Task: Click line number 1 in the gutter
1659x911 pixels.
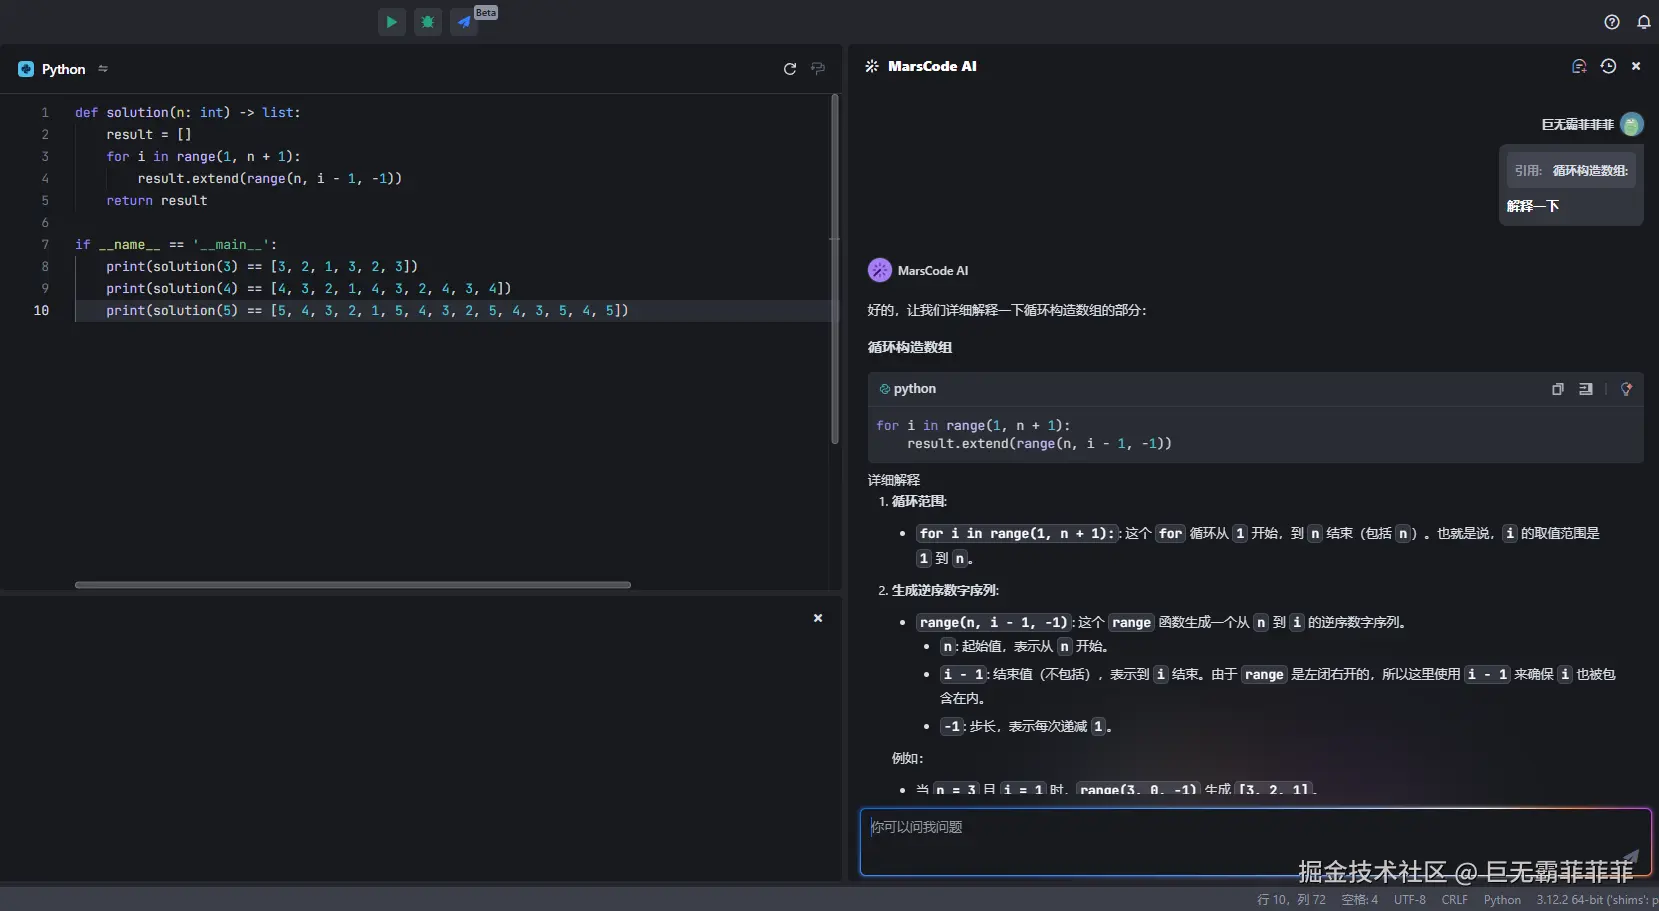Action: pos(45,112)
